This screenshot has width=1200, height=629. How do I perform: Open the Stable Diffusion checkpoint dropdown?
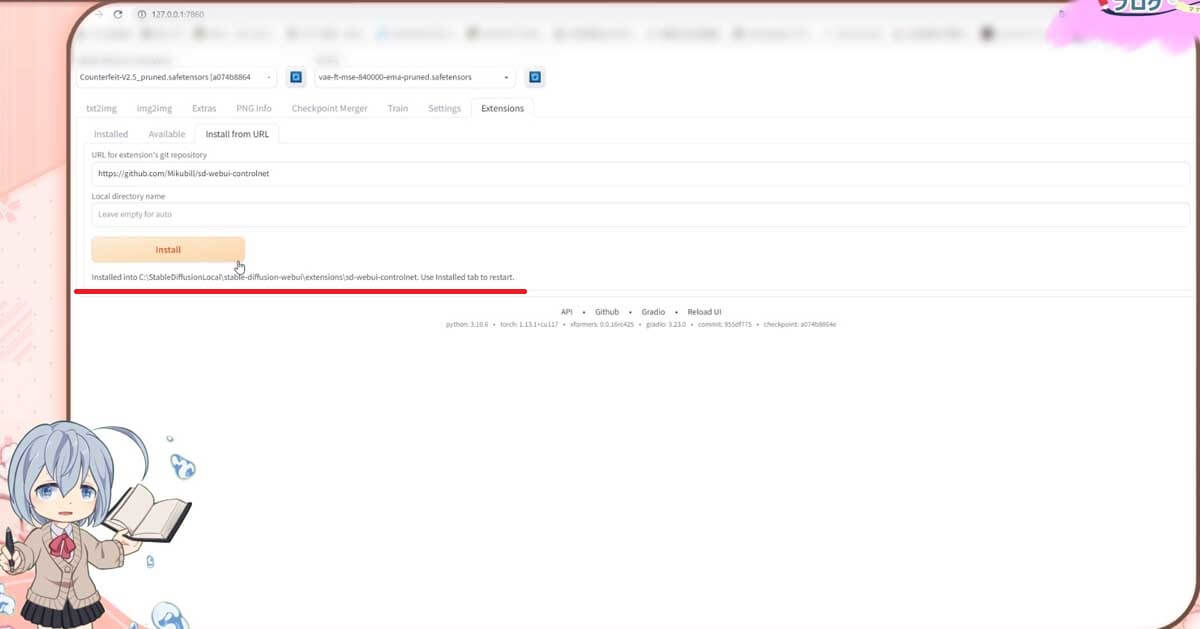pyautogui.click(x=175, y=77)
